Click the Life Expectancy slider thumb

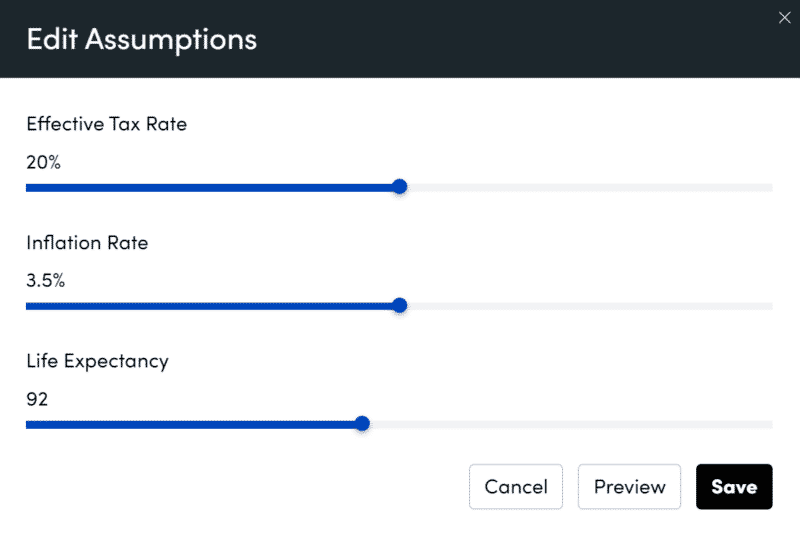(363, 424)
